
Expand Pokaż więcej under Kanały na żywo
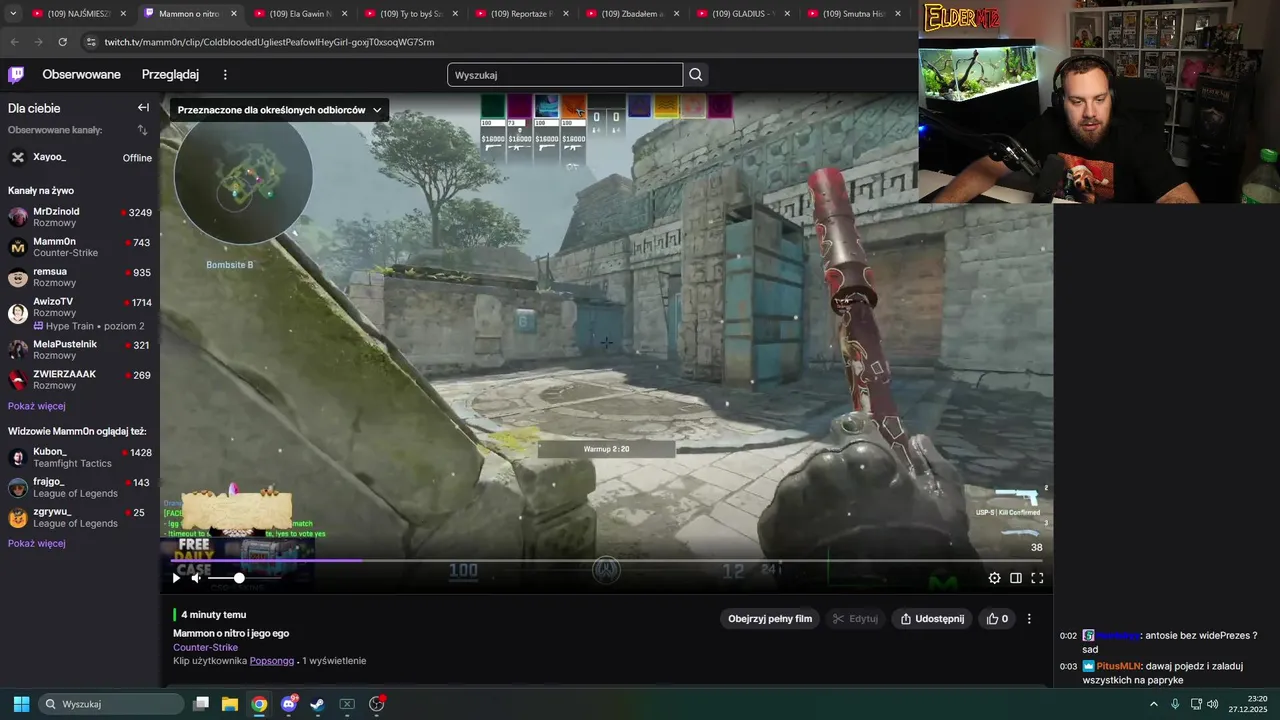pyautogui.click(x=37, y=406)
